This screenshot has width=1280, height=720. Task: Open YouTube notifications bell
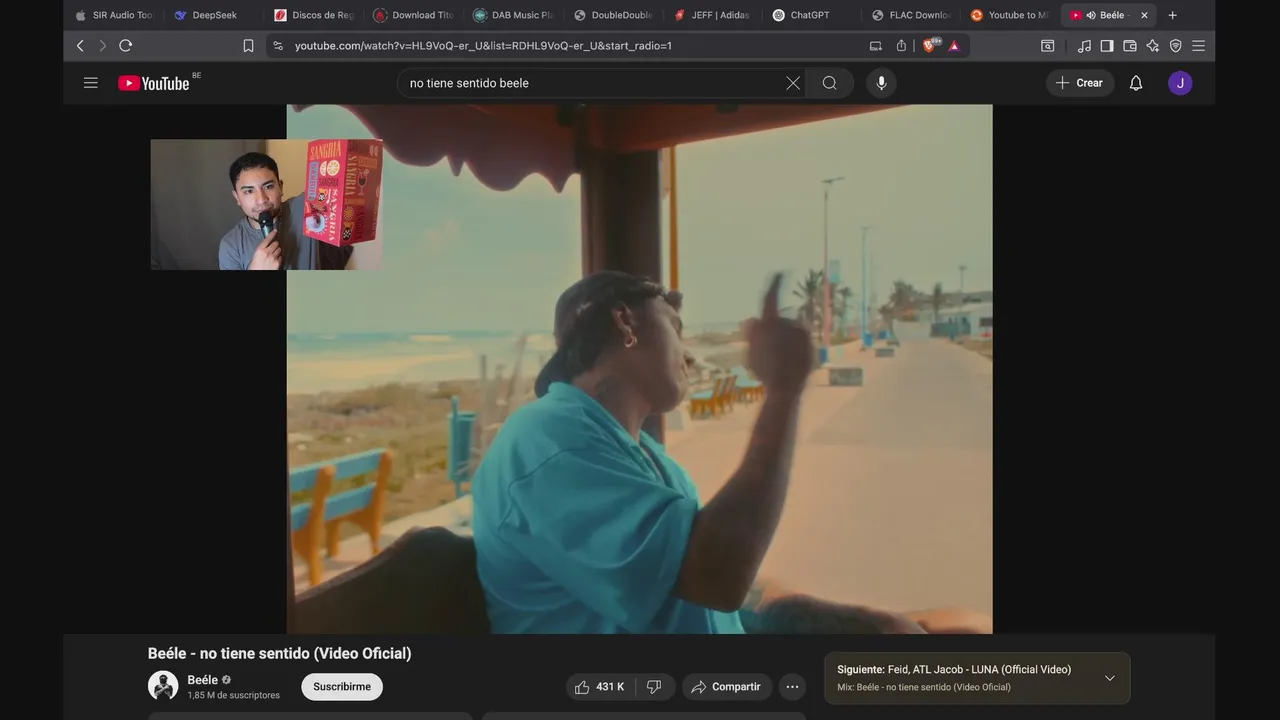click(x=1136, y=83)
